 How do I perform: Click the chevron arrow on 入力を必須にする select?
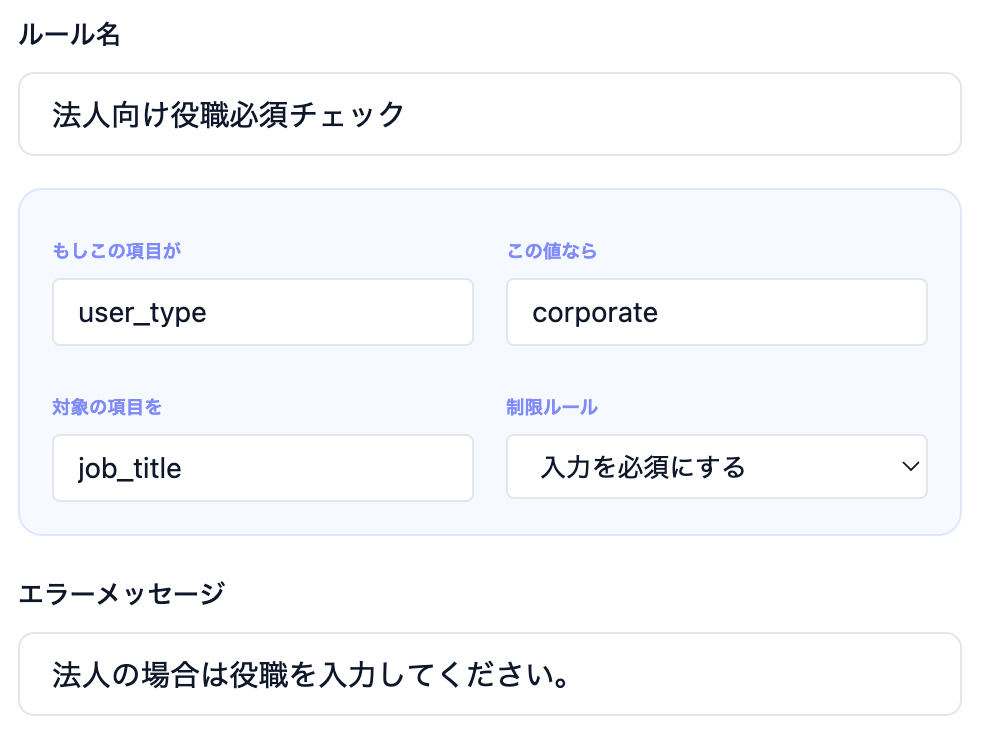tap(910, 466)
